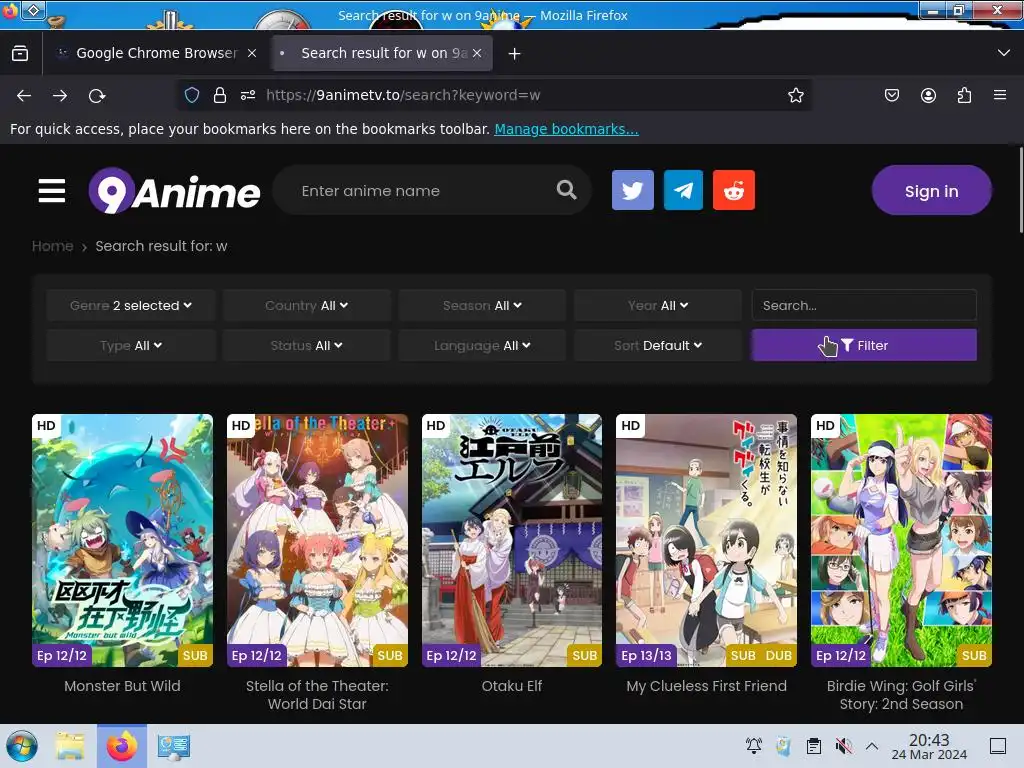Expand the Genre 2 selected dropdown

[131, 305]
